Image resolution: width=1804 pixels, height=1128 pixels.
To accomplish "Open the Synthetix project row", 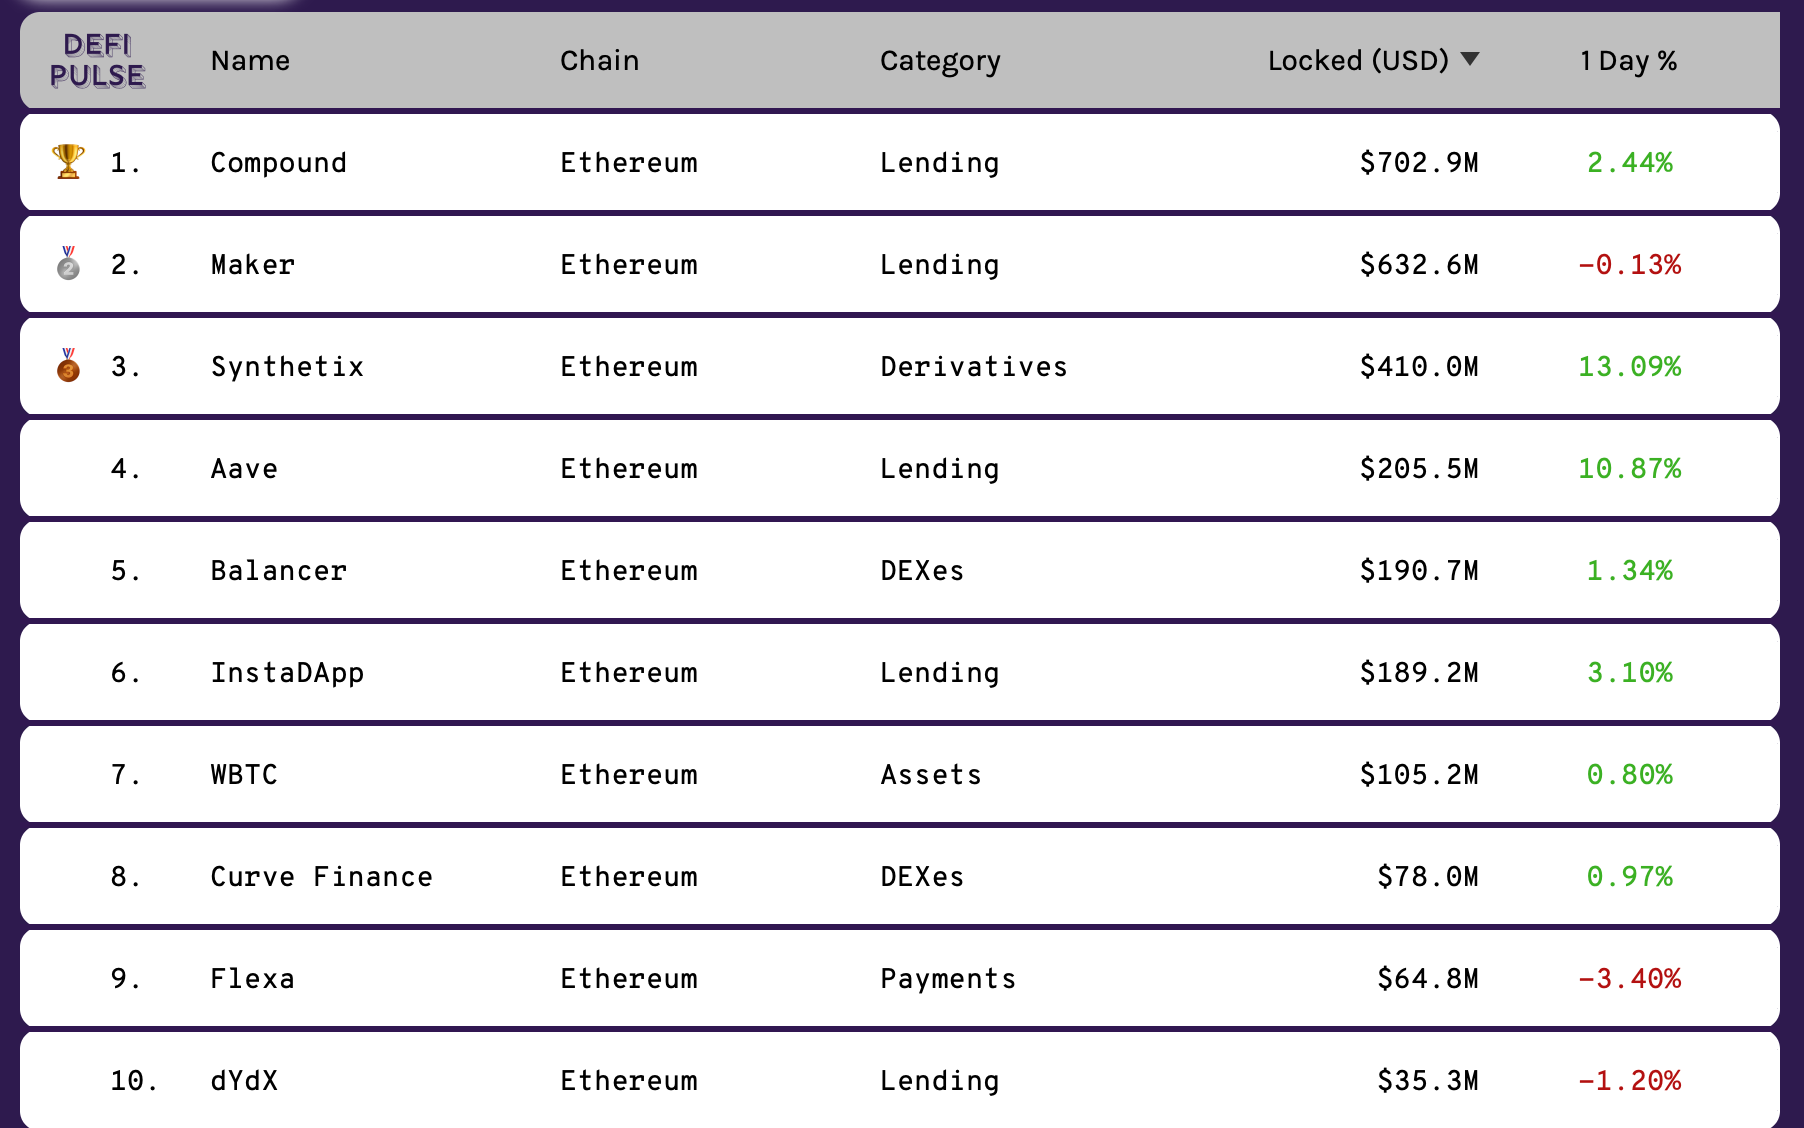I will pyautogui.click(x=287, y=367).
